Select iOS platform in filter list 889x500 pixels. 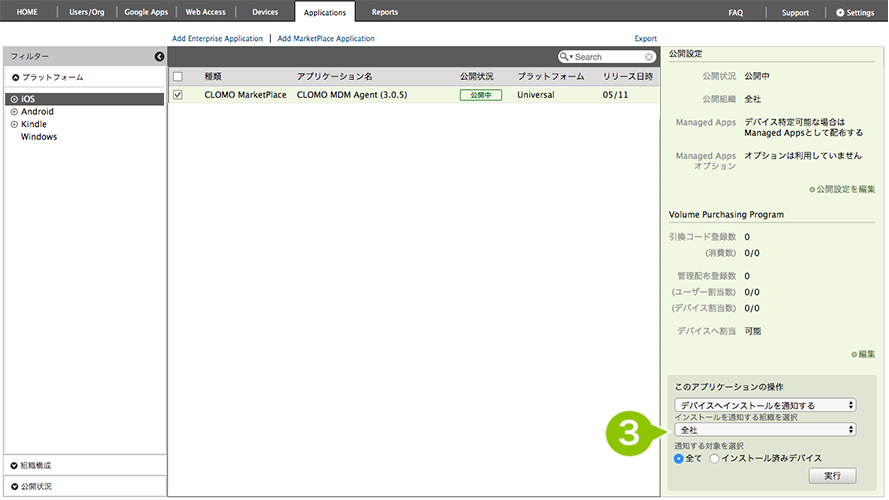pyautogui.click(x=28, y=99)
